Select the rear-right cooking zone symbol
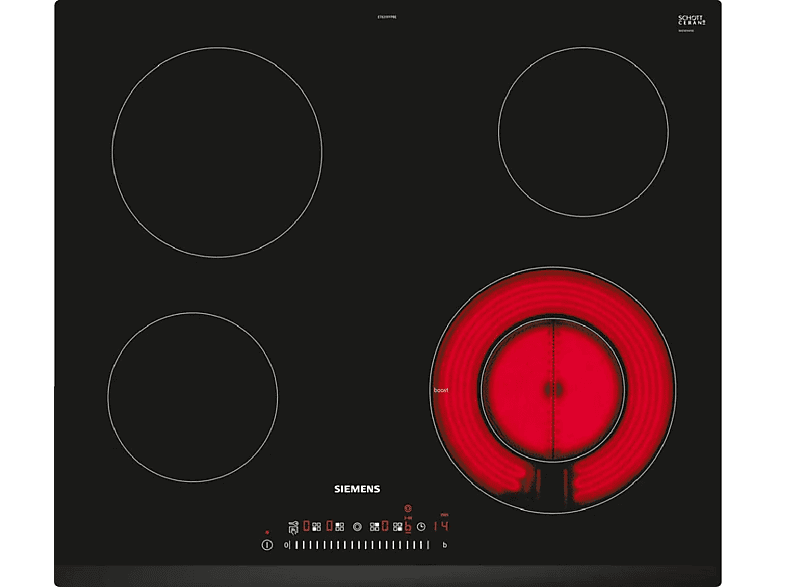This screenshot has width=786, height=587. pyautogui.click(x=374, y=527)
